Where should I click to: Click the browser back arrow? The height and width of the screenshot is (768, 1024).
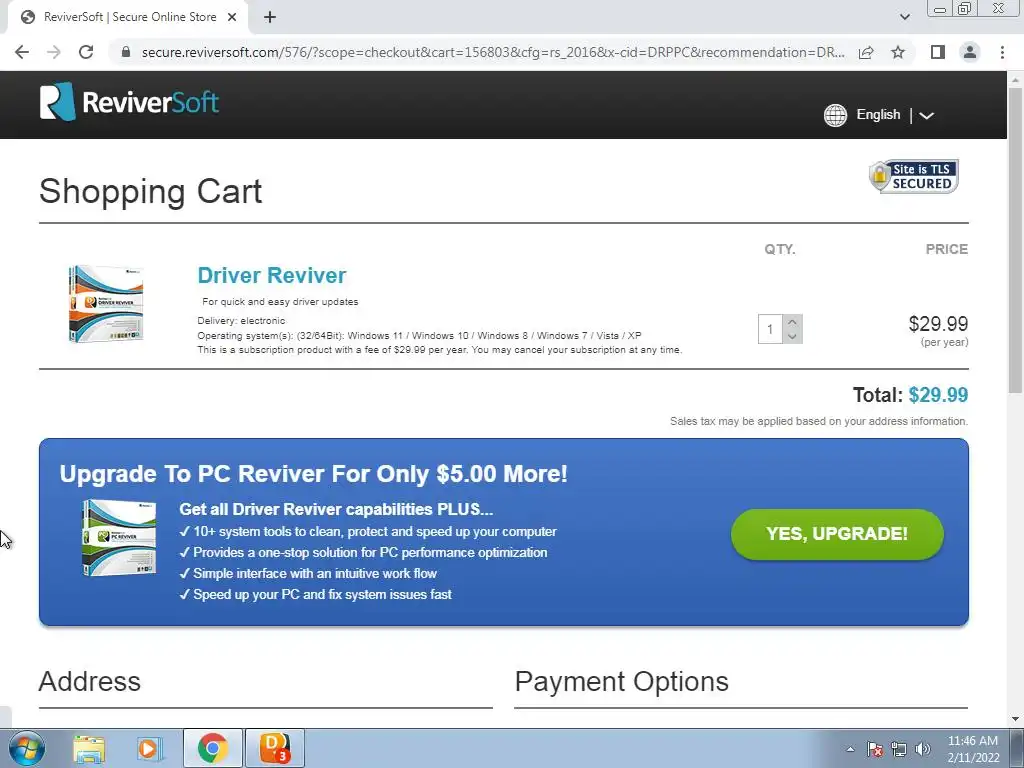pos(22,52)
